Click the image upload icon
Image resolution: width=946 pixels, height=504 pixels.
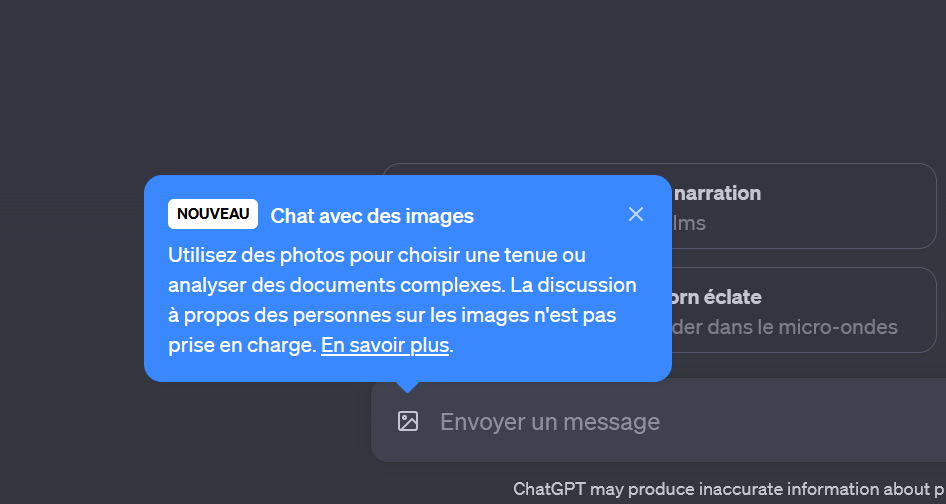click(x=408, y=421)
